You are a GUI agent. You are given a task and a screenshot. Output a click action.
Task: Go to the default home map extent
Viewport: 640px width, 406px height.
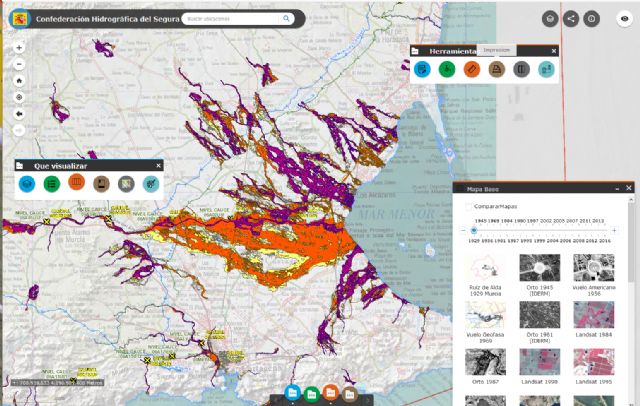pyautogui.click(x=19, y=81)
